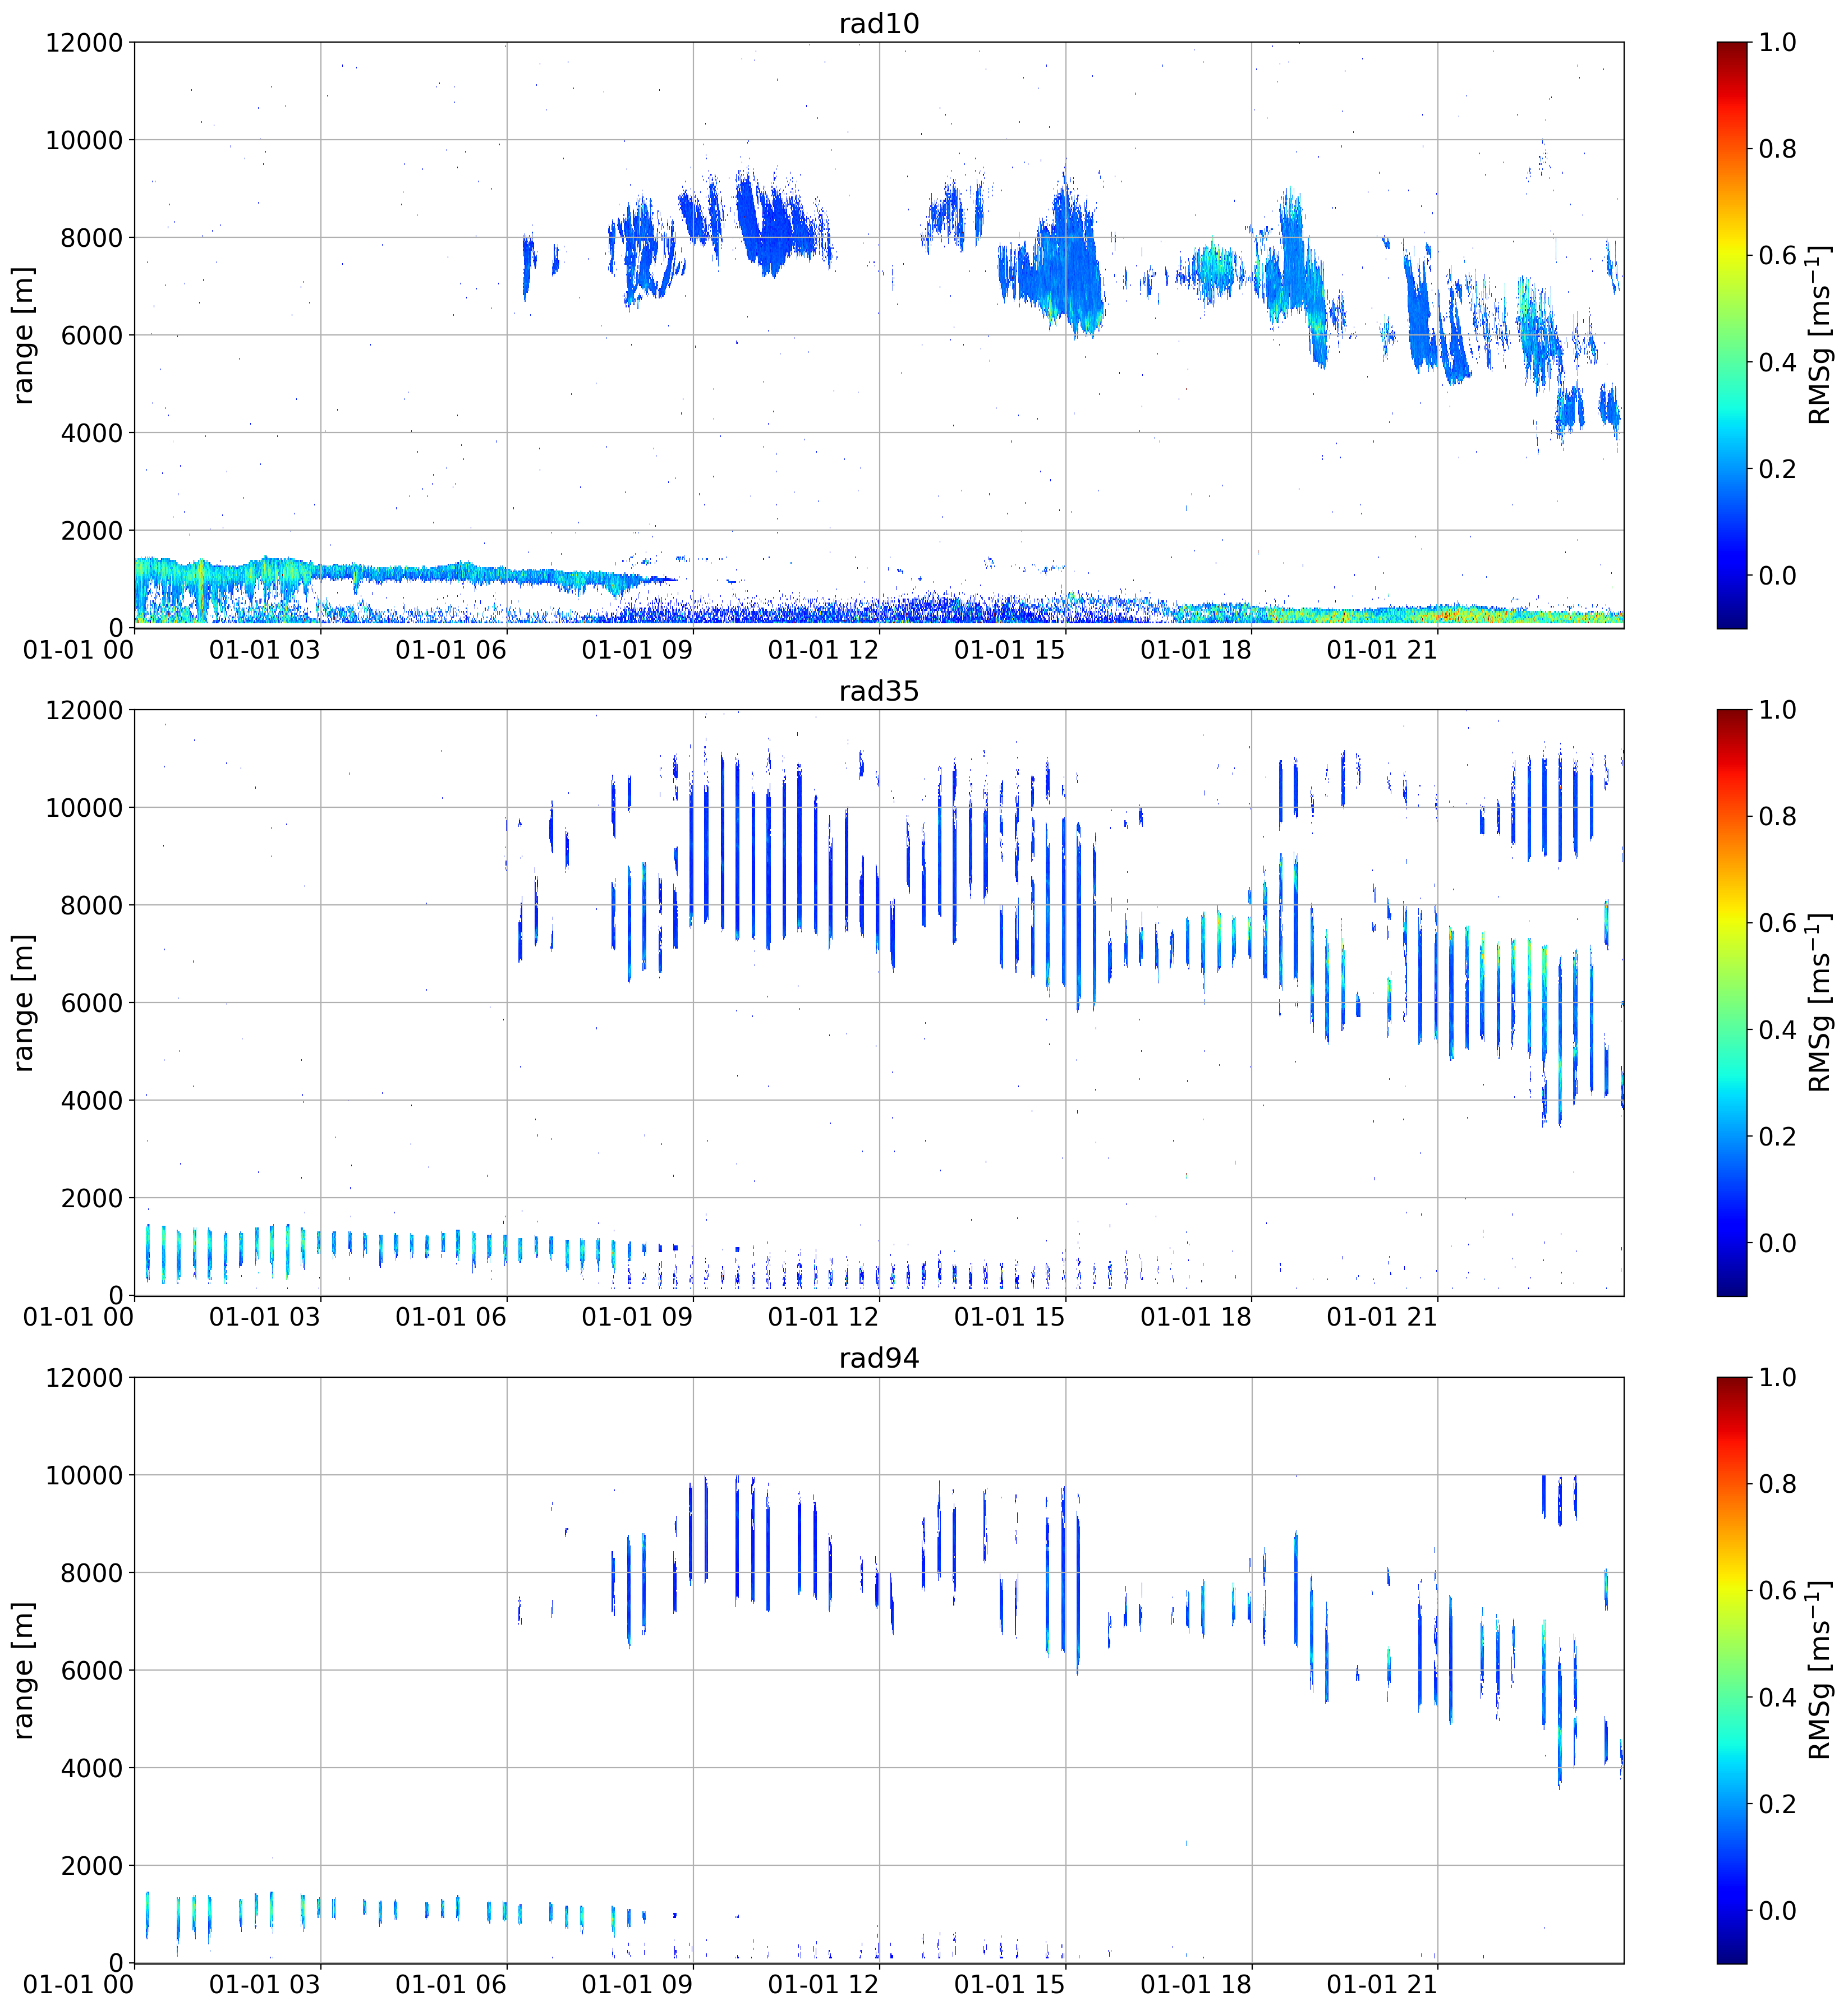
Task: Click the 0.0 colorbar tick of rad94
Action: (x=1778, y=1911)
